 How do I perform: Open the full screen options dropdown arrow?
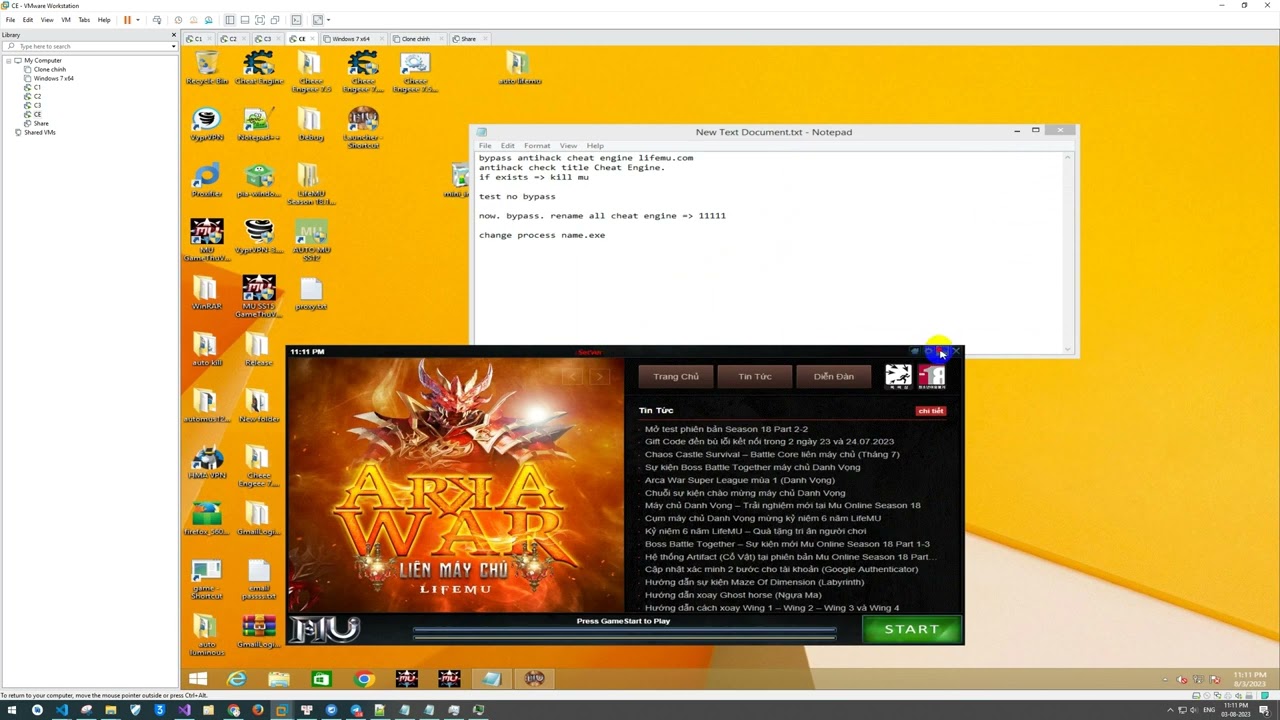coord(328,20)
